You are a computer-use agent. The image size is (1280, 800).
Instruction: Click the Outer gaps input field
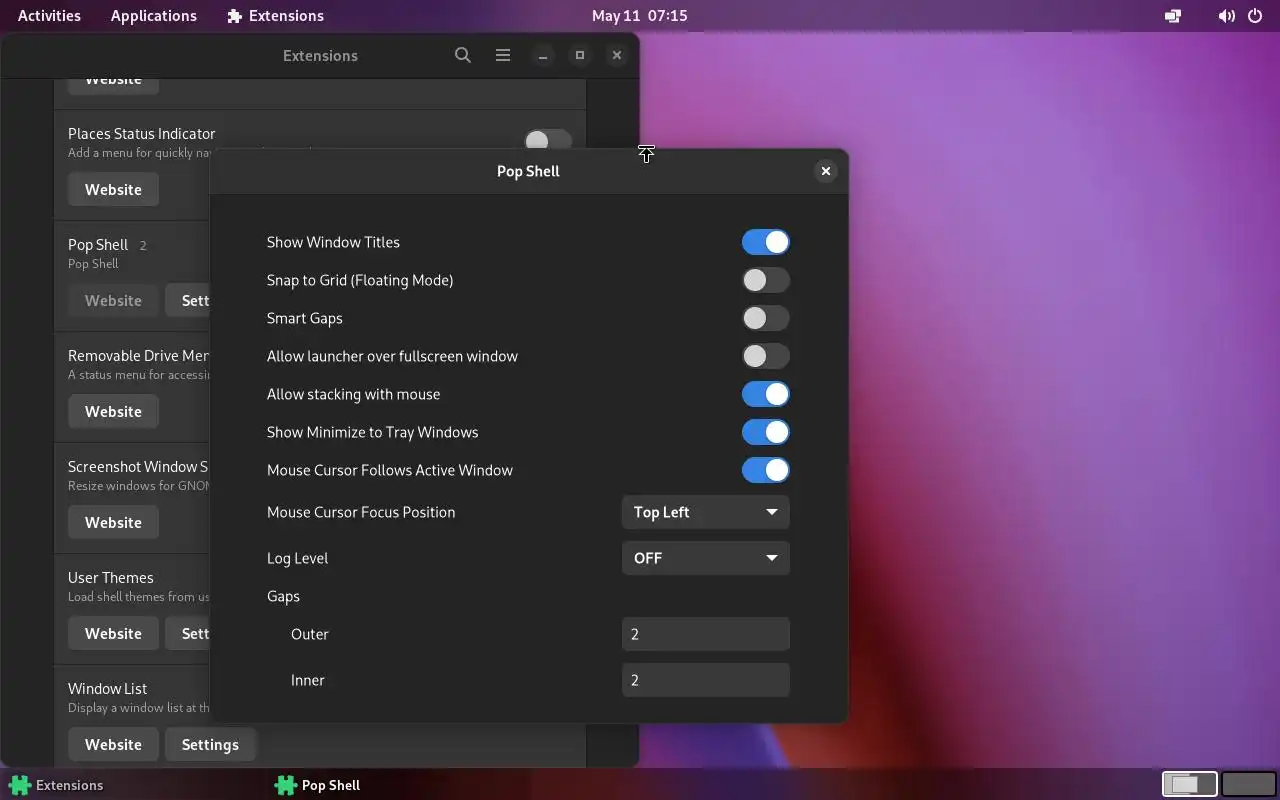(x=706, y=634)
